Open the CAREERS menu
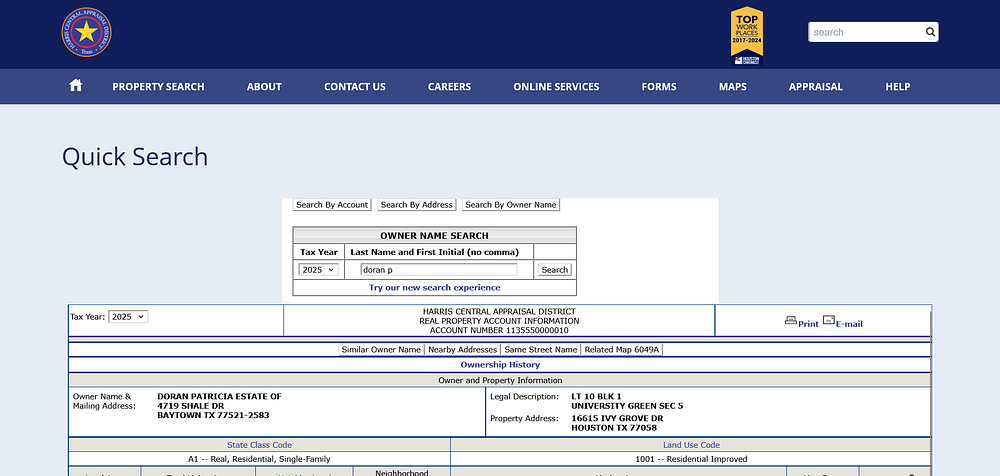This screenshot has height=476, width=1000. pyautogui.click(x=449, y=87)
